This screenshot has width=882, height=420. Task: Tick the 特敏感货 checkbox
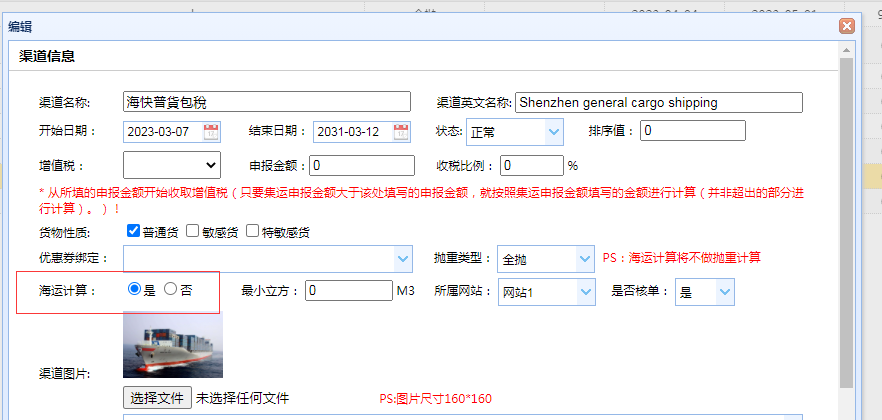click(253, 231)
